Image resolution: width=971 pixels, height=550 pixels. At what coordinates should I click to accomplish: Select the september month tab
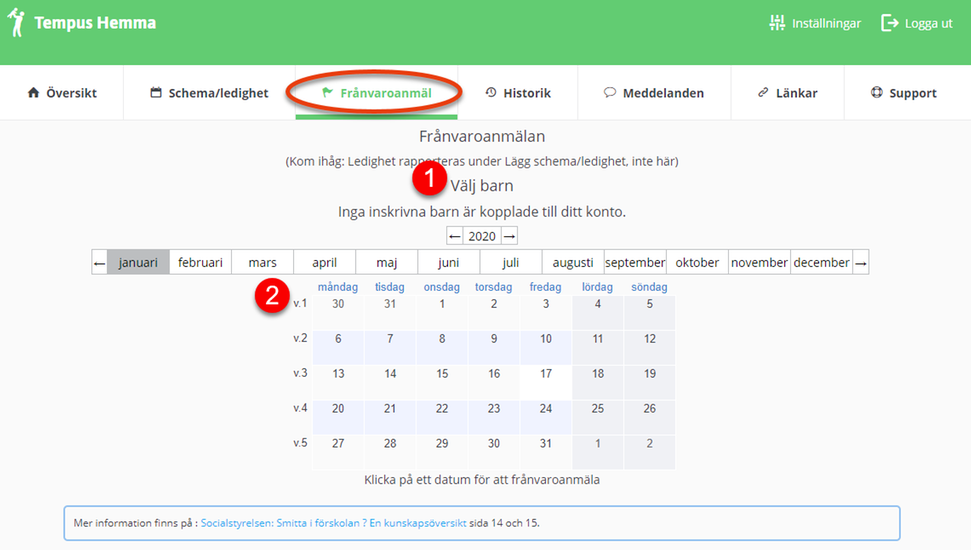(x=635, y=263)
